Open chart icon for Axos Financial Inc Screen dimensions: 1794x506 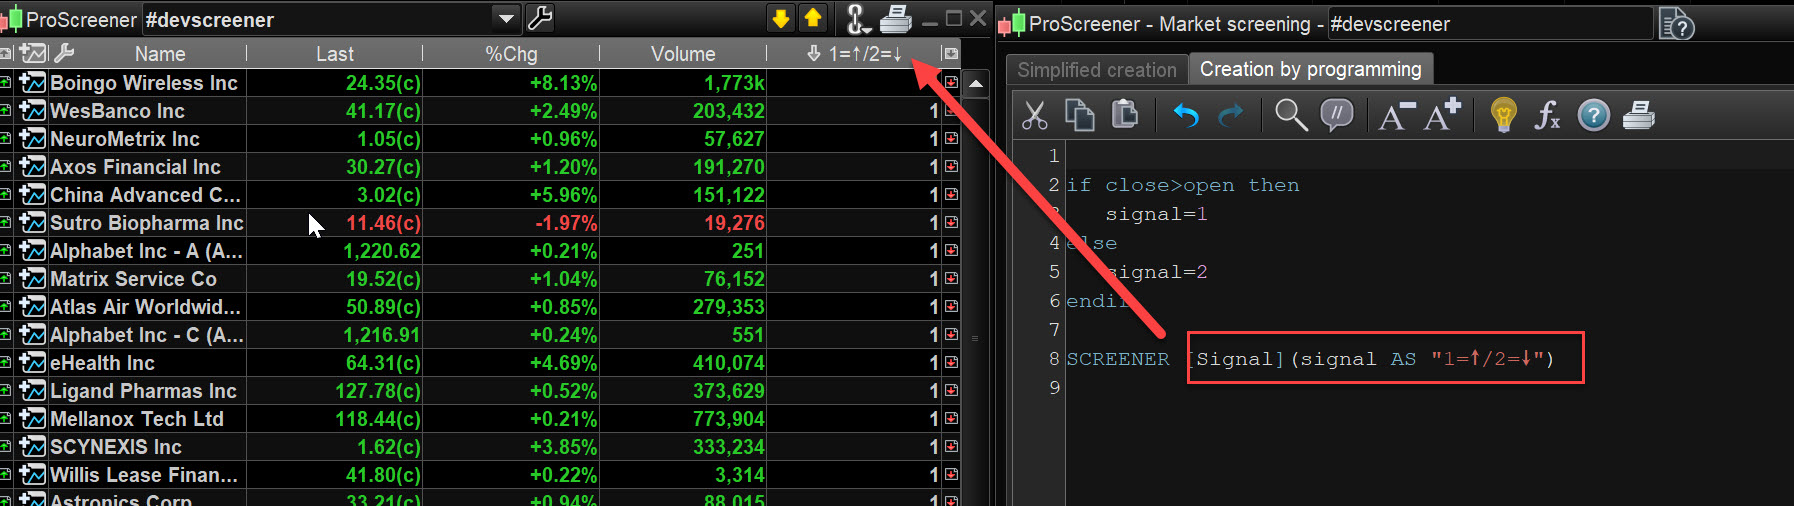pos(33,166)
